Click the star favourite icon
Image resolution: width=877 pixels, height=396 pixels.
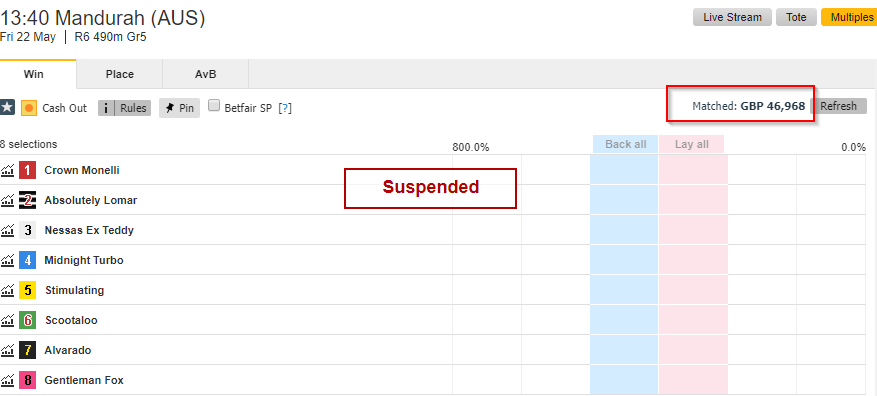[7, 107]
